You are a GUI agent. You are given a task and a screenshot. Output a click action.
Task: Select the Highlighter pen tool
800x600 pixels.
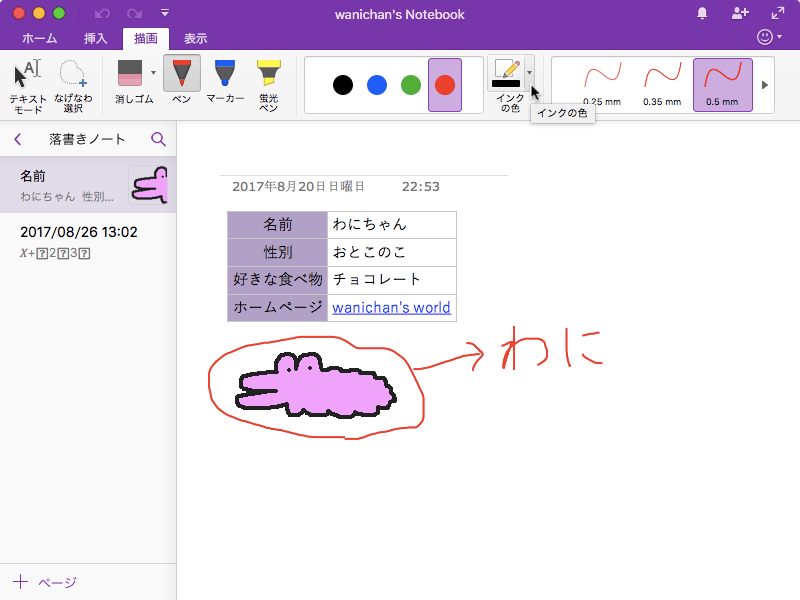(268, 85)
